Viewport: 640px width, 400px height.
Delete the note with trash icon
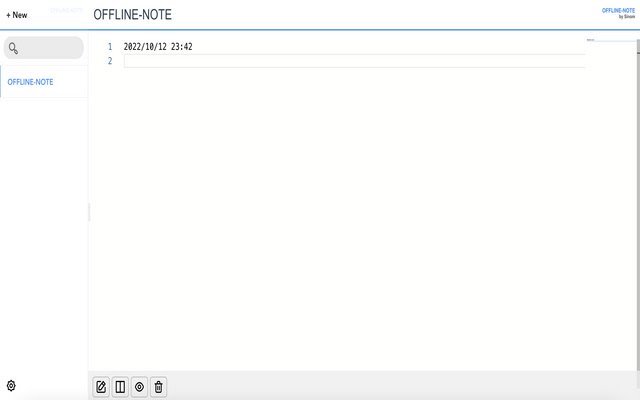158,387
